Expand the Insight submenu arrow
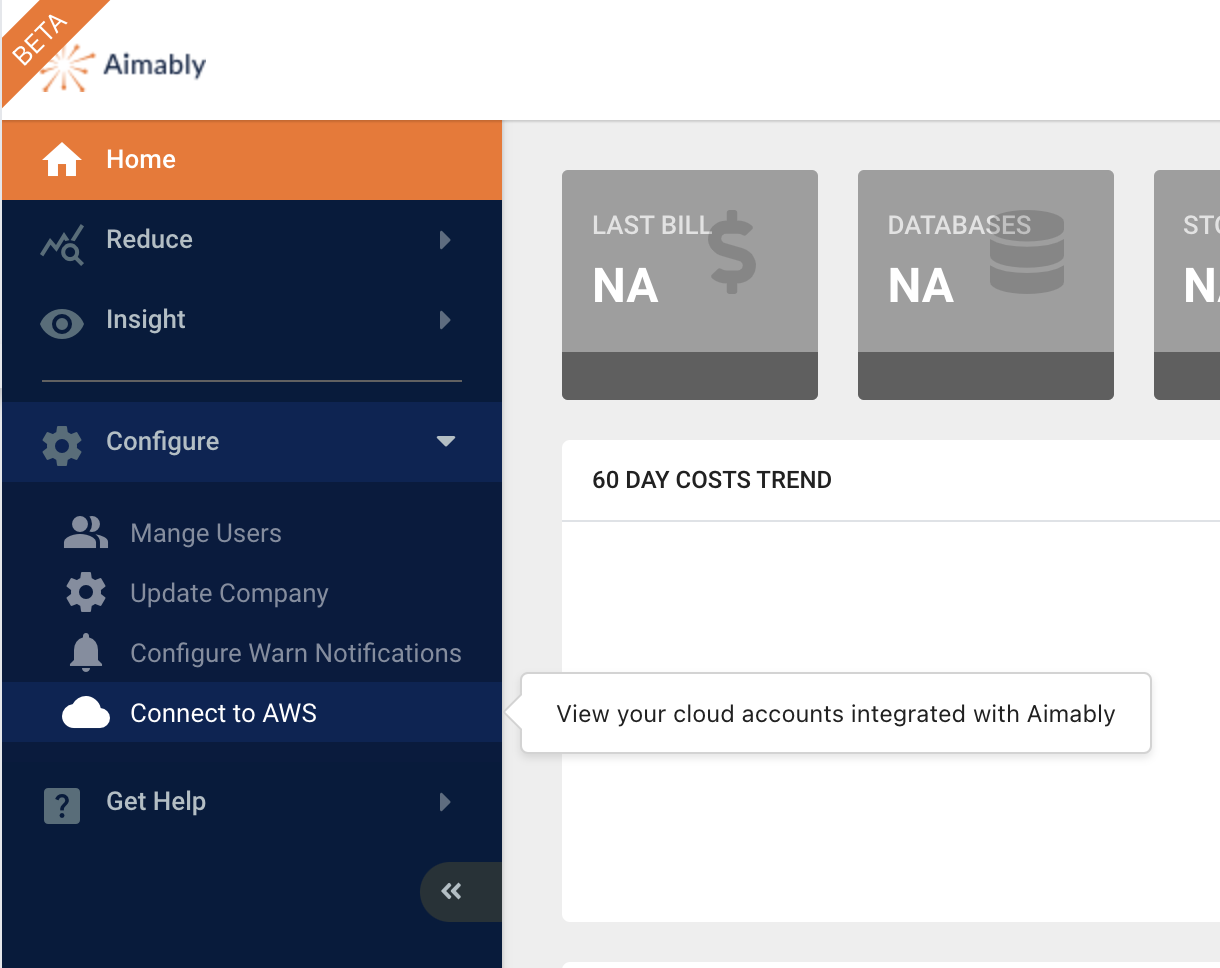This screenshot has height=968, width=1220. tap(445, 320)
